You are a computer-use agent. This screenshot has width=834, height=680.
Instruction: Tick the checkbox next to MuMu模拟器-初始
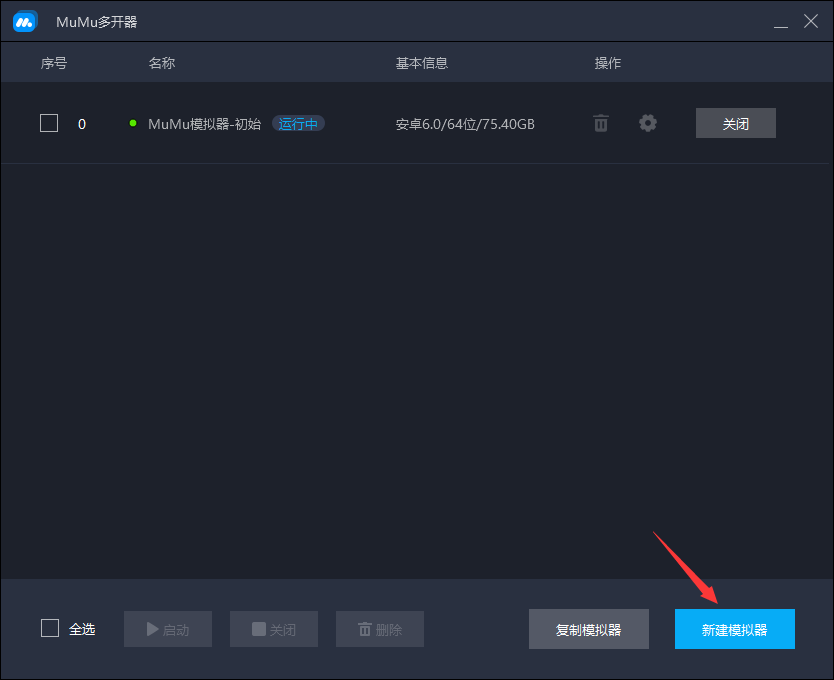(x=48, y=122)
